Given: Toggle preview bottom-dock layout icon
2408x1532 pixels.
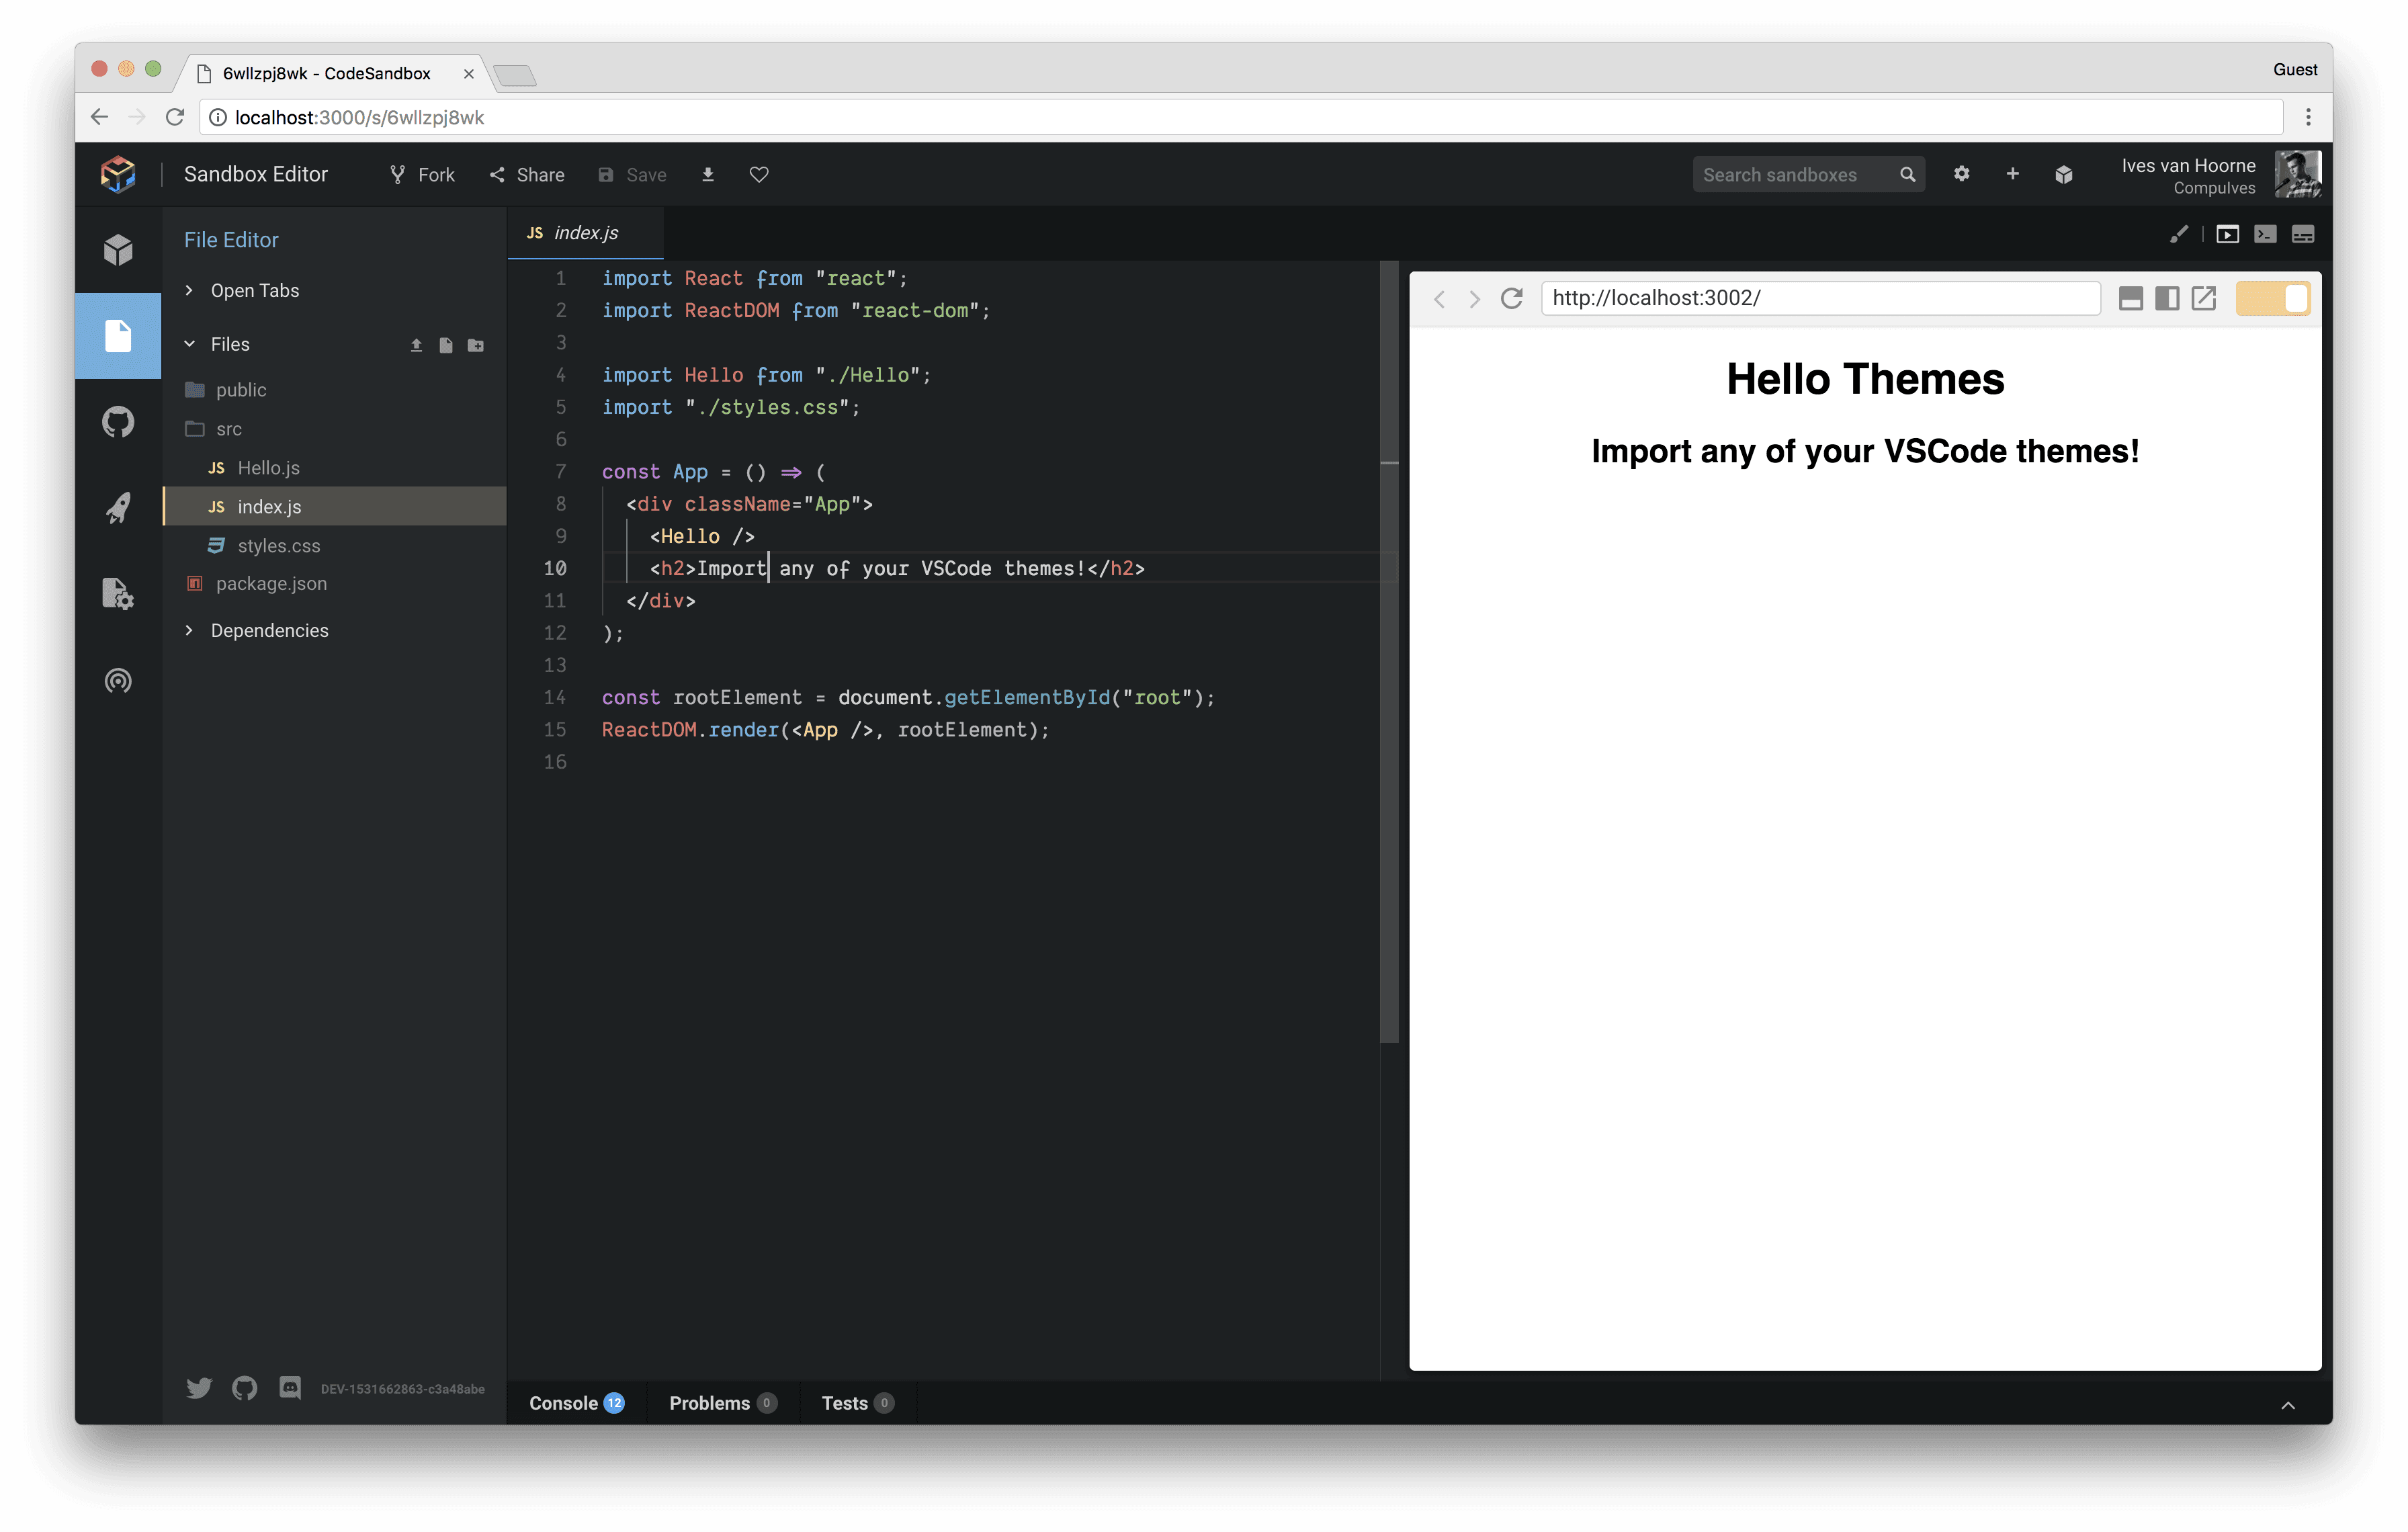Looking at the screenshot, I should point(2130,298).
